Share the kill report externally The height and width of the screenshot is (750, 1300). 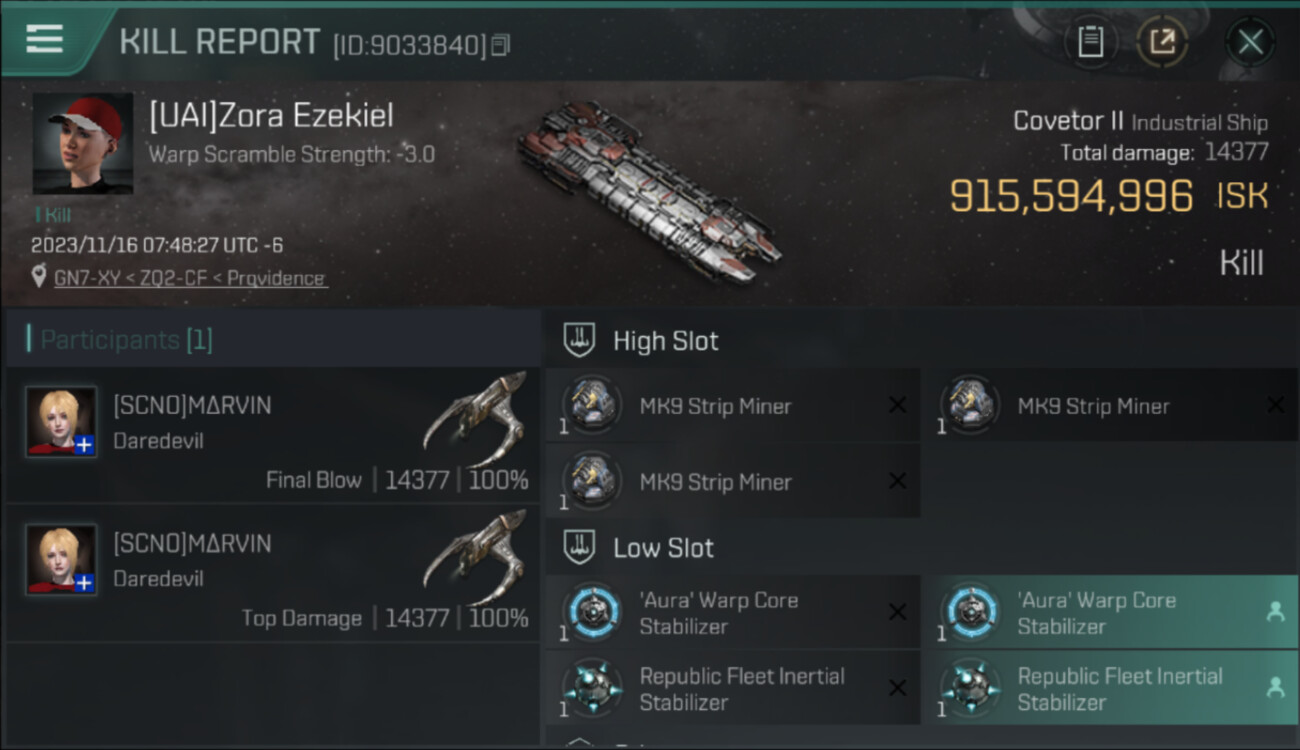click(x=1162, y=42)
